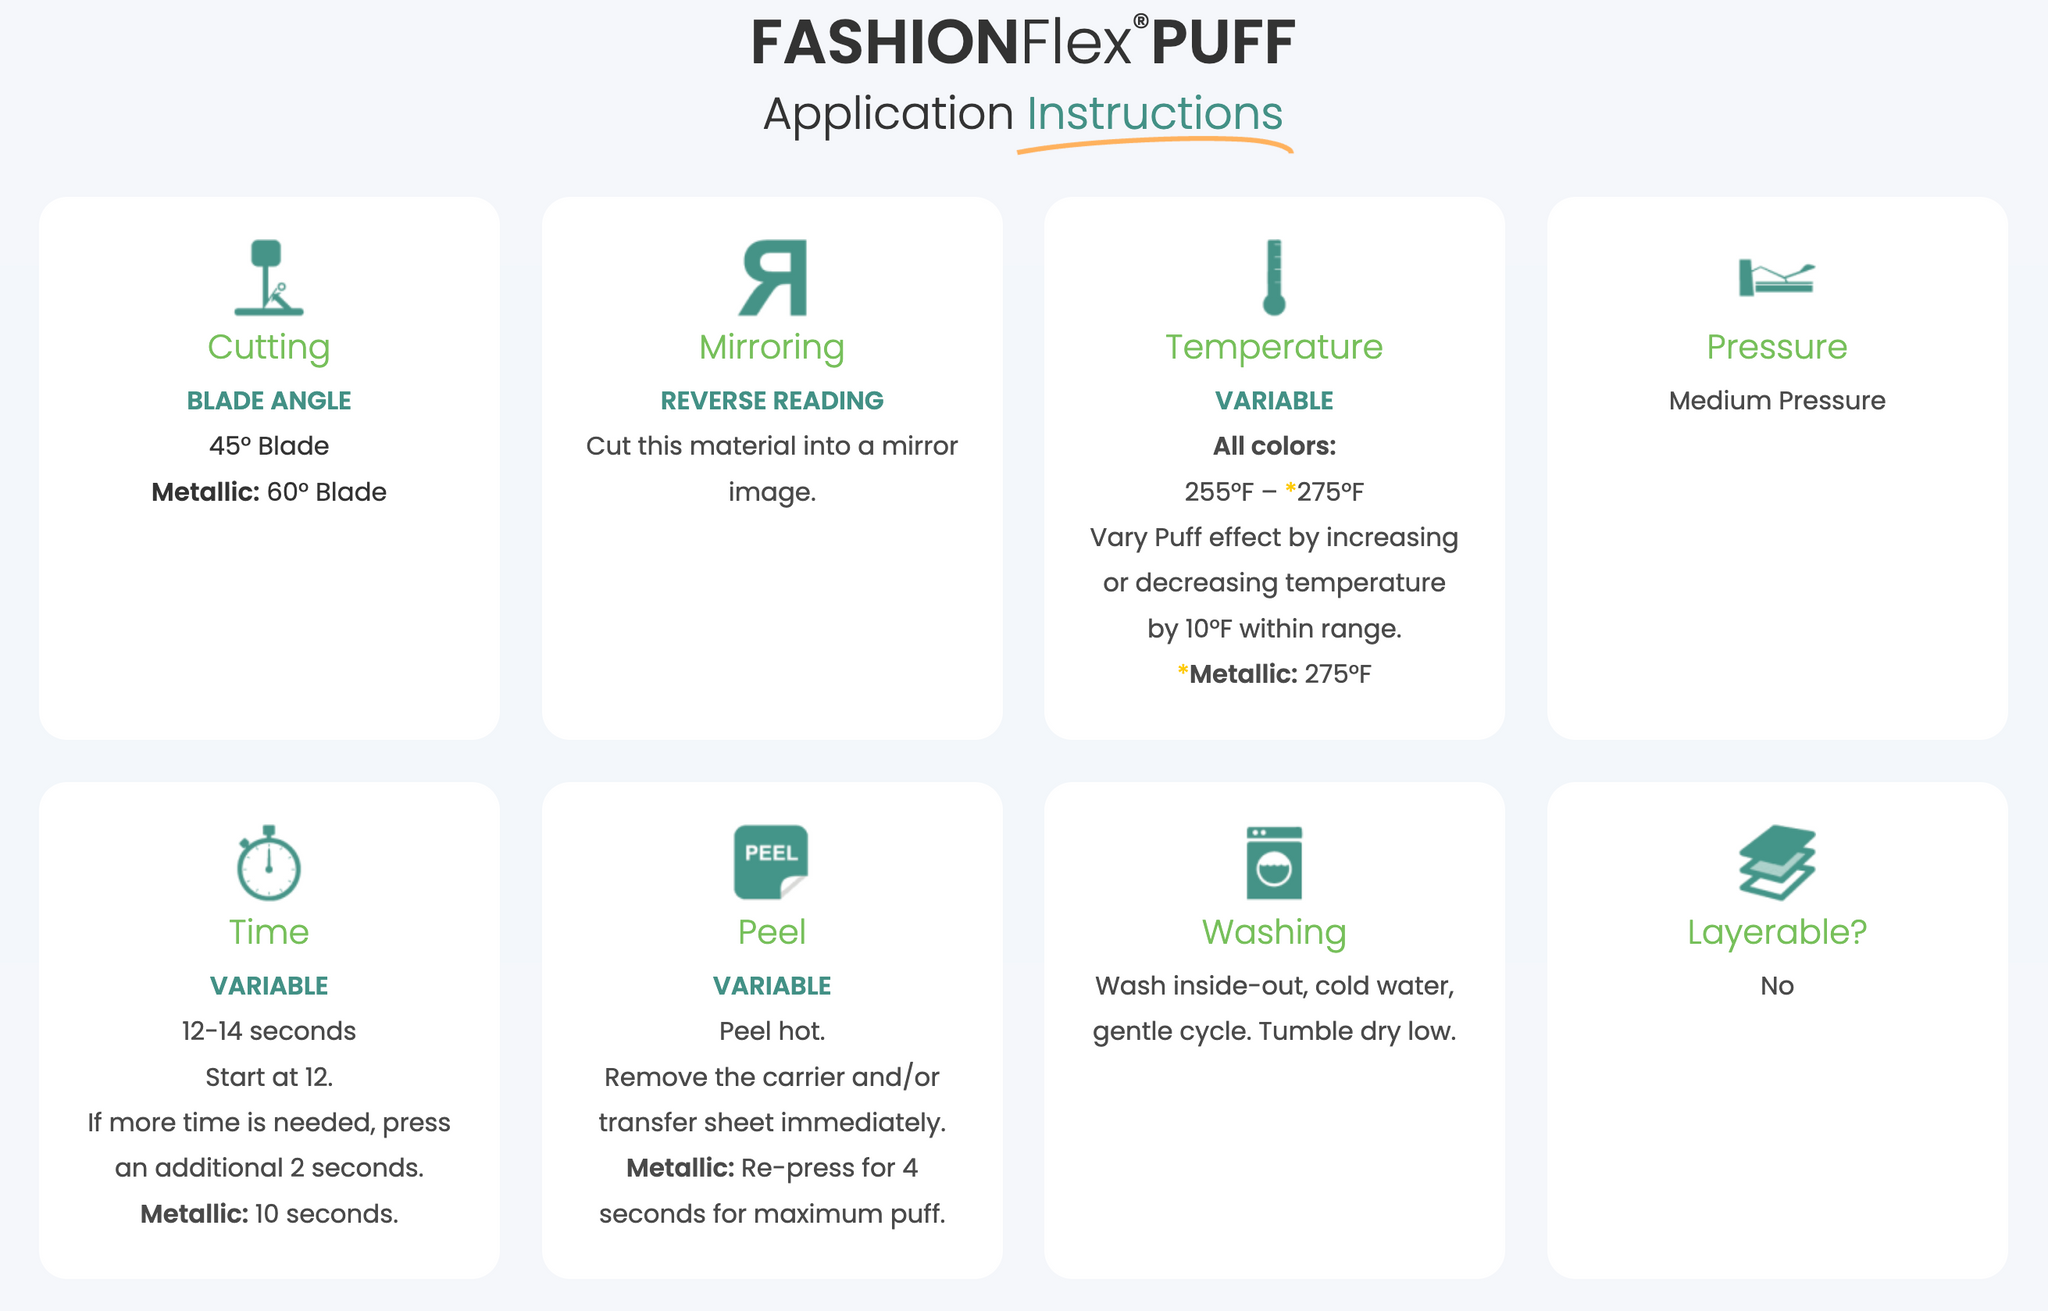This screenshot has height=1311, width=2048.
Task: Click the Peel heading
Action: [x=772, y=932]
